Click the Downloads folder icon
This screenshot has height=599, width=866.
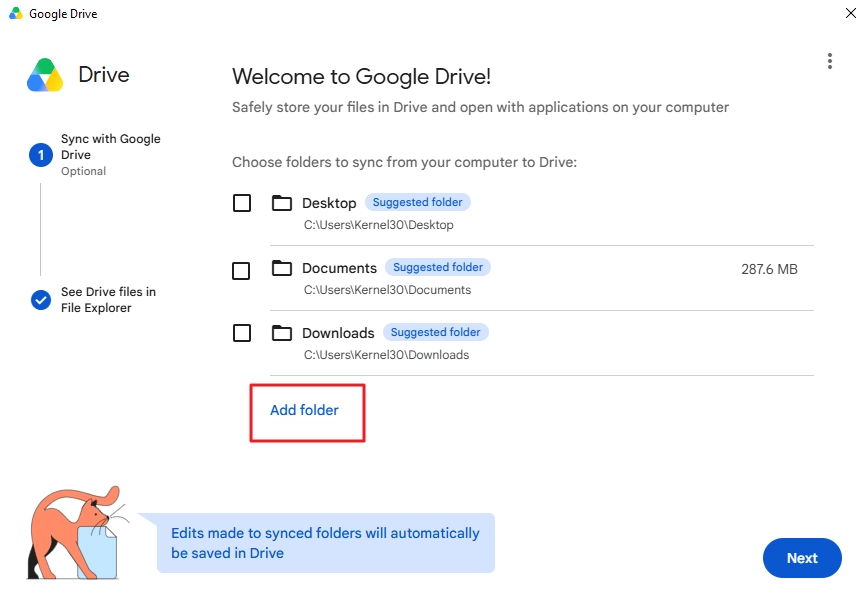click(282, 333)
